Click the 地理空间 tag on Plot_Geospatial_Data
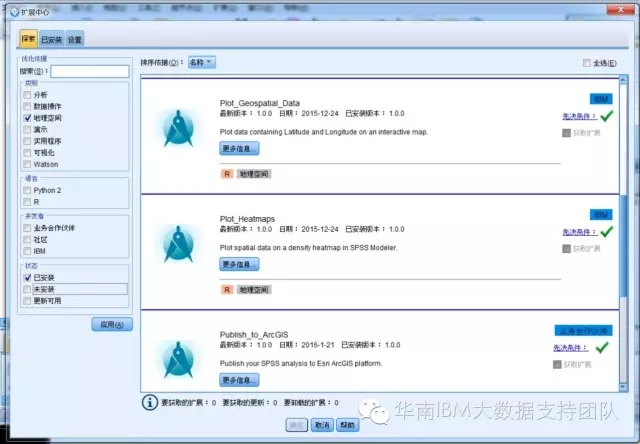Screen dimensions: 640x444 point(254,174)
